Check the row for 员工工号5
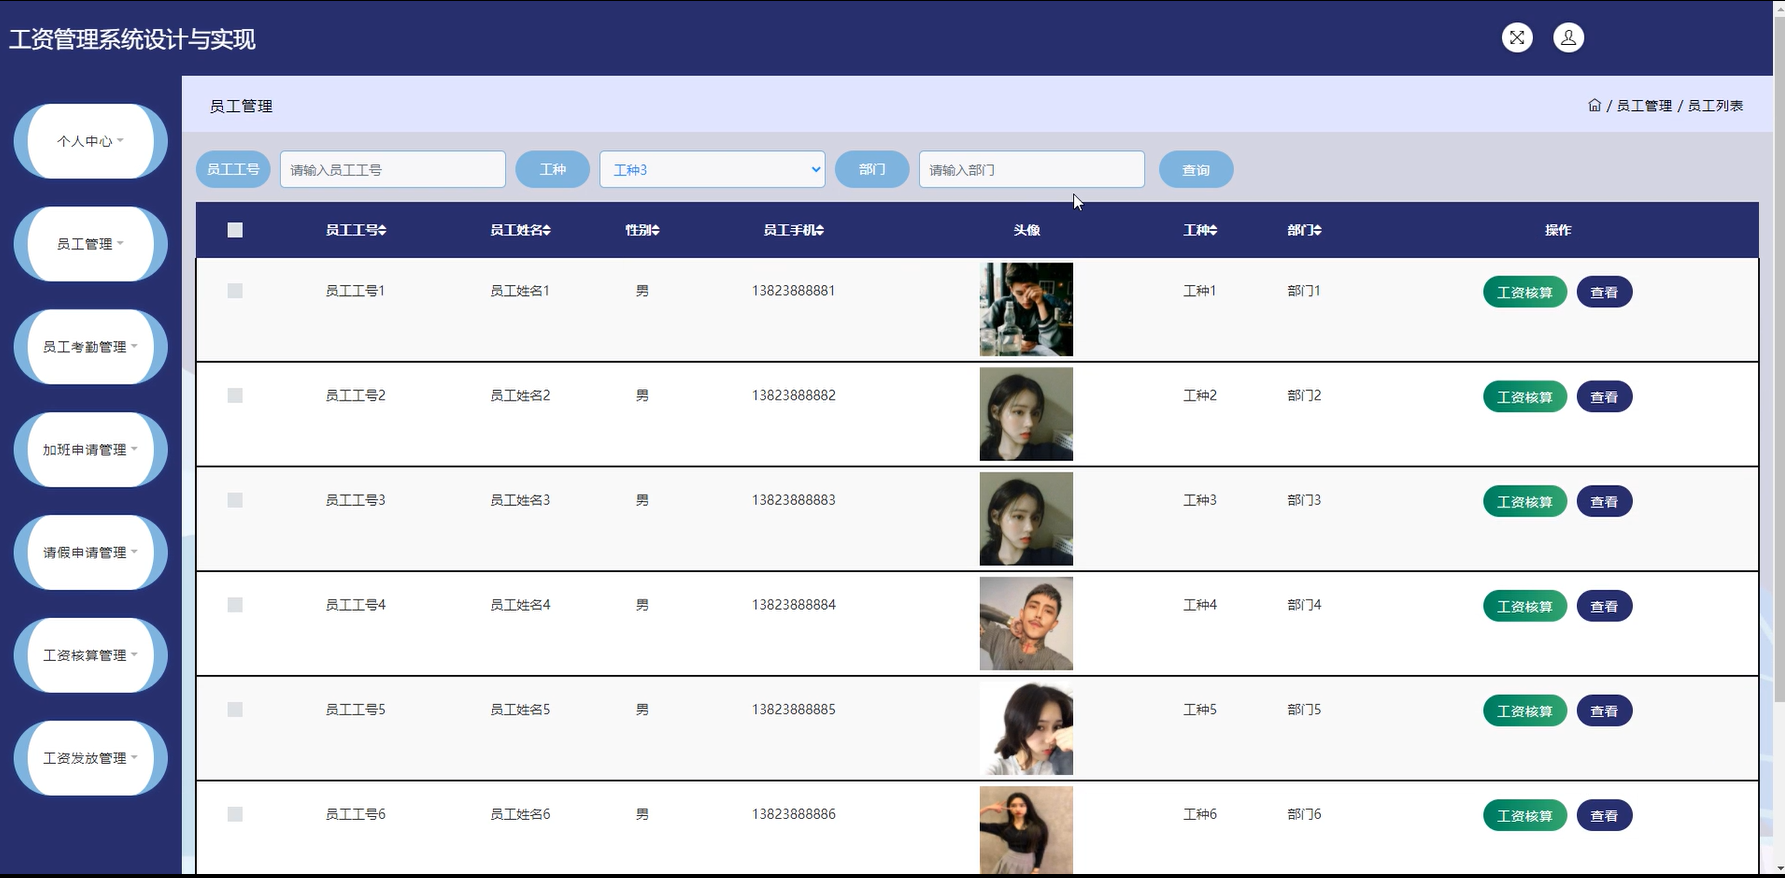 (x=235, y=710)
